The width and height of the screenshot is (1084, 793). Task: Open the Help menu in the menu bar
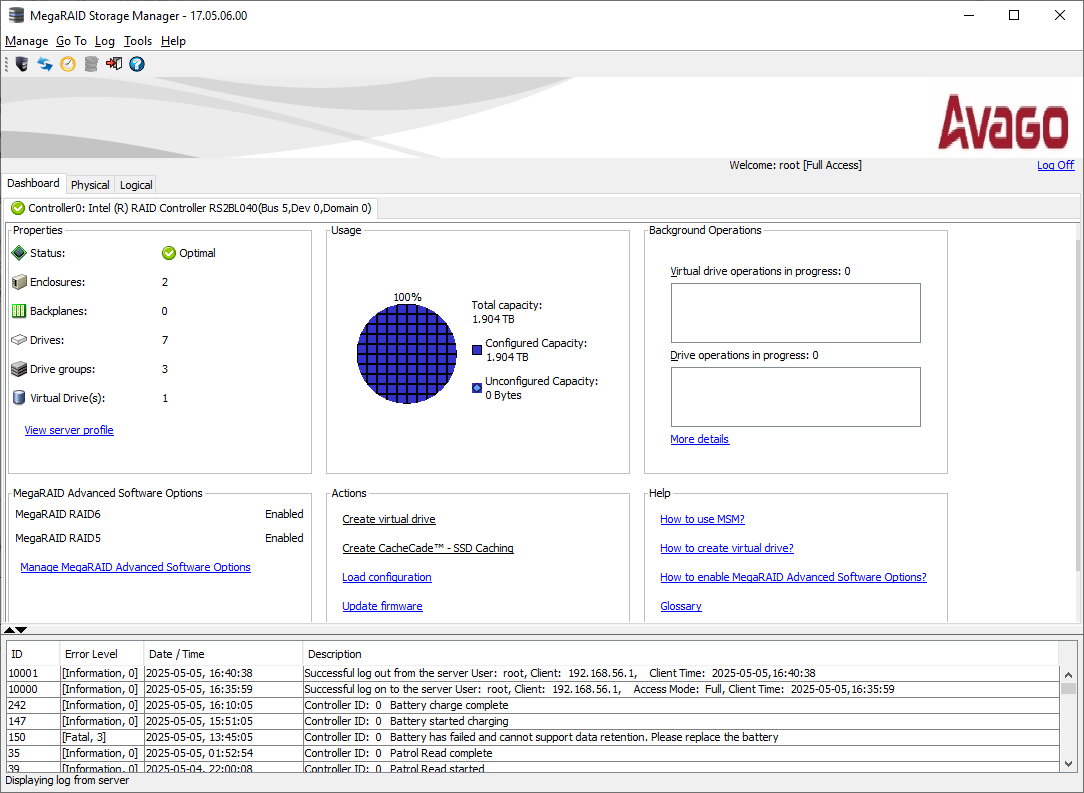[173, 41]
